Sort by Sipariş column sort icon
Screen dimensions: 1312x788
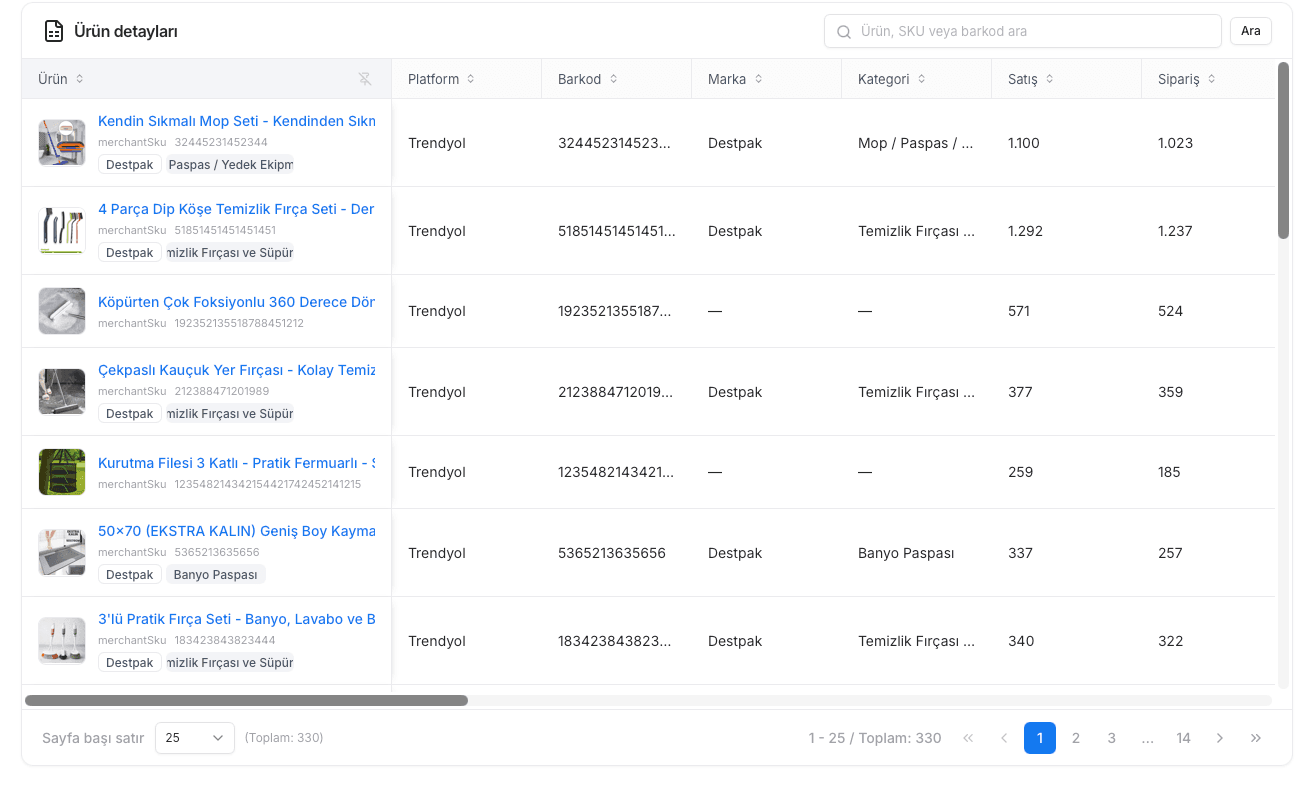pos(1211,79)
